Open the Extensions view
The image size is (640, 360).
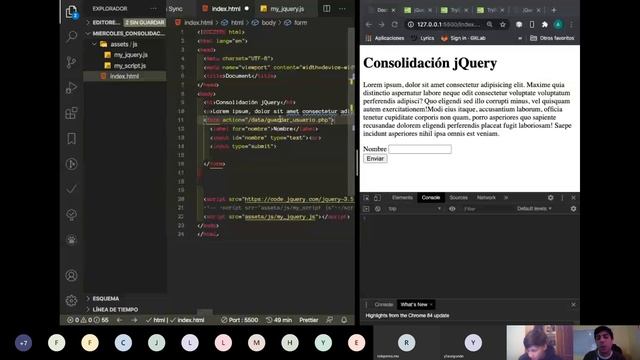(71, 113)
